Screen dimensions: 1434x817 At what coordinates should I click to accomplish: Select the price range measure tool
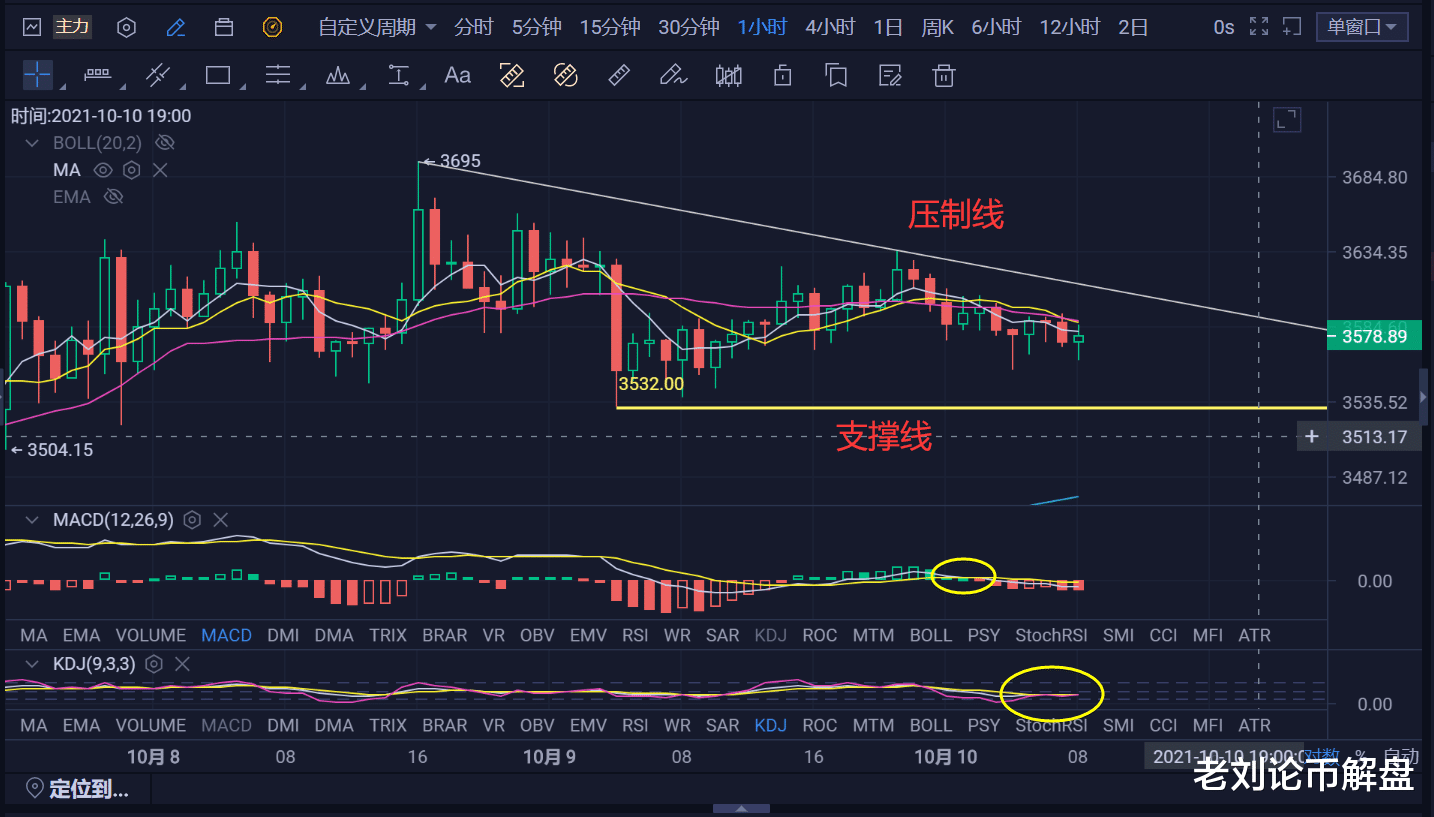[x=398, y=75]
